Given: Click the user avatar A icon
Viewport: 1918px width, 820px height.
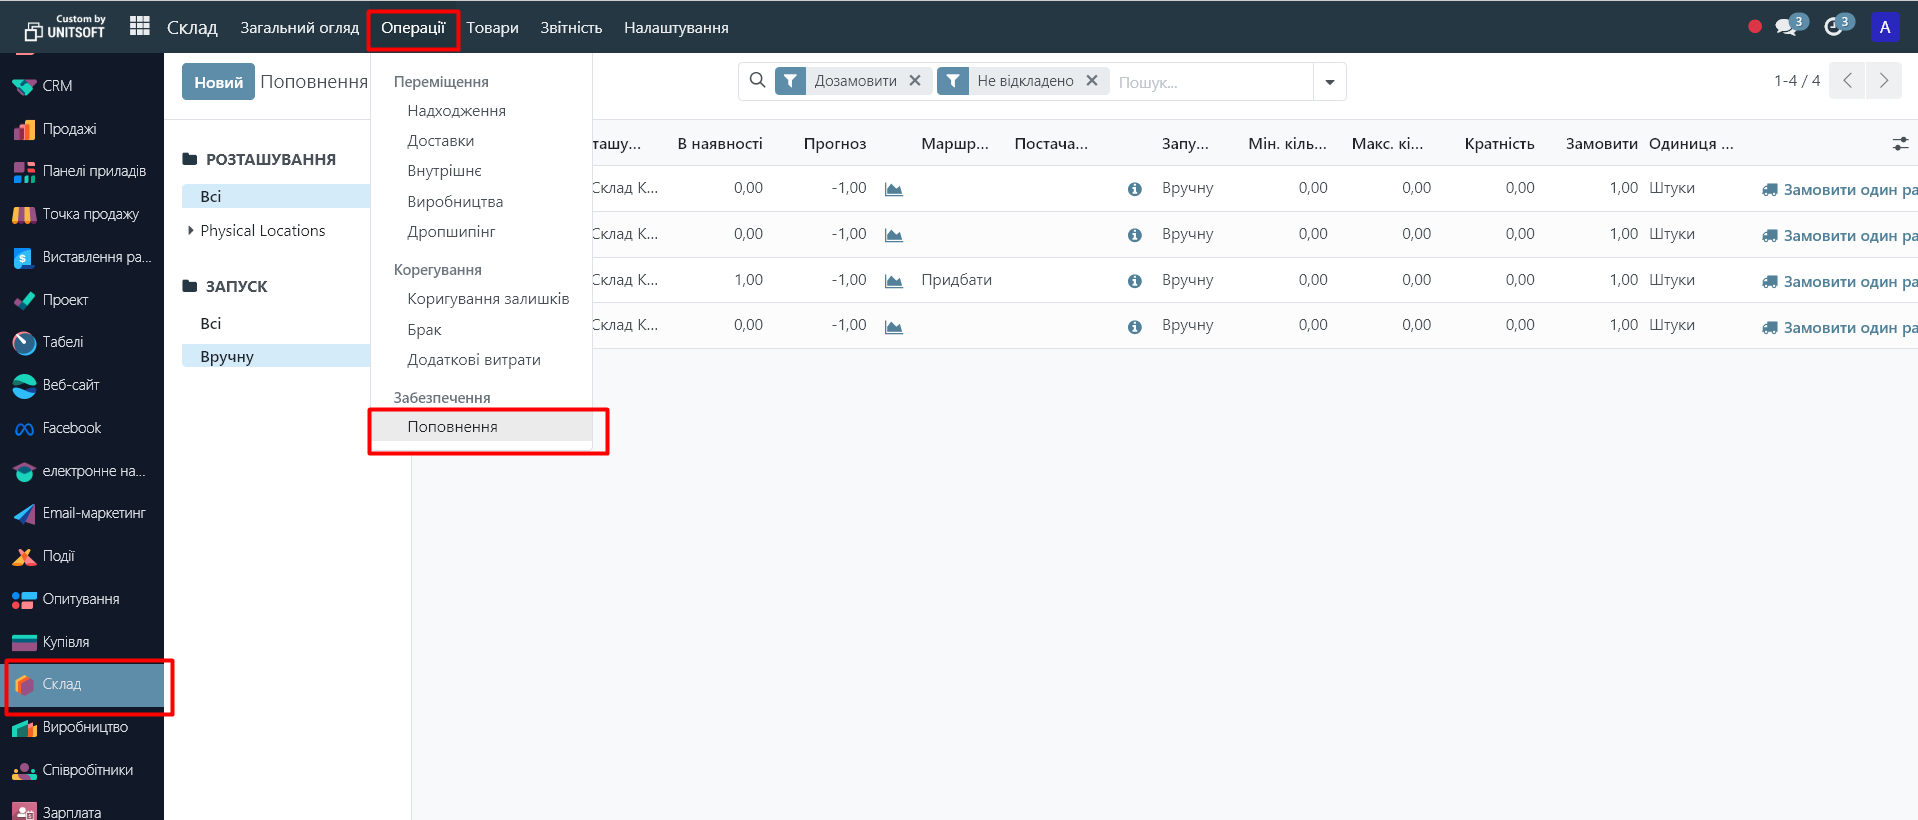Looking at the screenshot, I should pos(1884,27).
